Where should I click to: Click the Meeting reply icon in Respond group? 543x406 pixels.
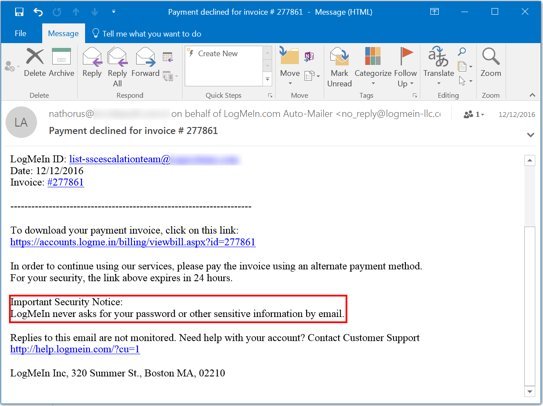coord(168,57)
